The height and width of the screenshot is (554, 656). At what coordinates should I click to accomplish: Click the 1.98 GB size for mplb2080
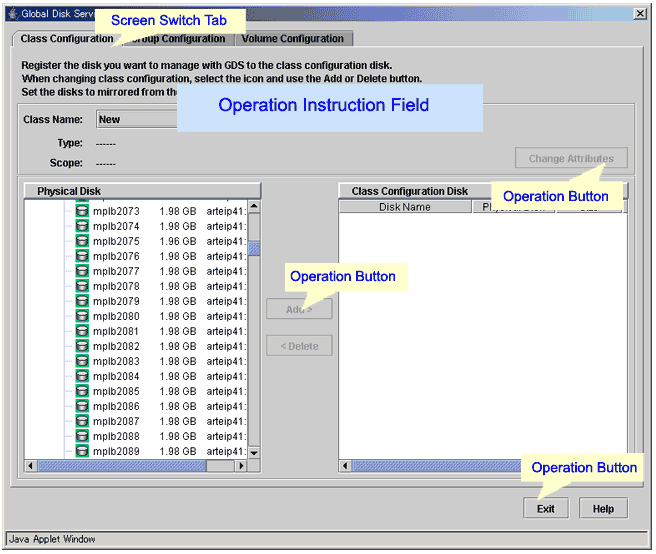coord(178,316)
